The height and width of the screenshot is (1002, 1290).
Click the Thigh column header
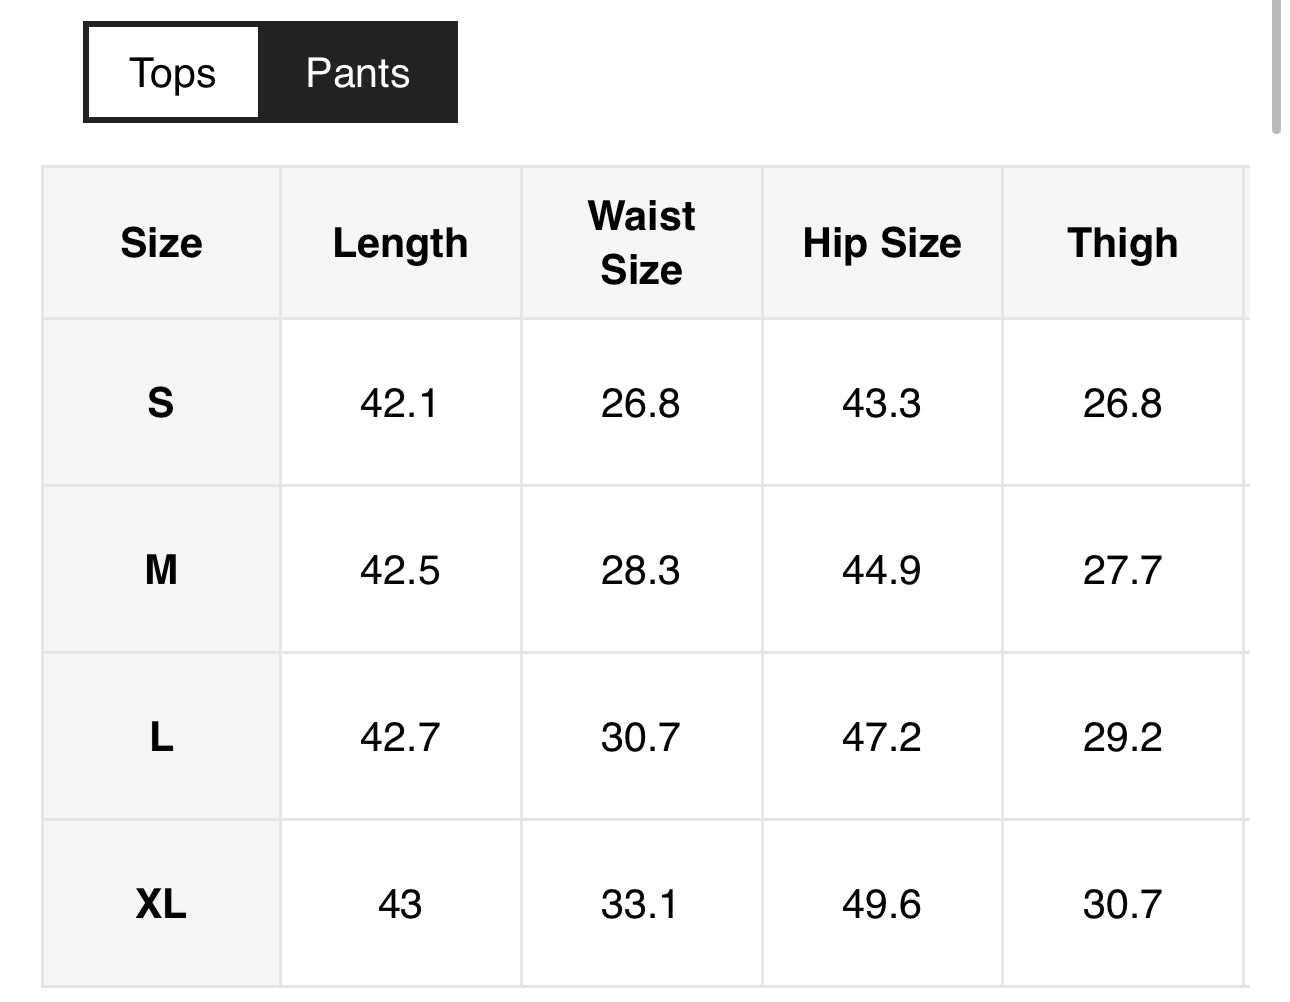coord(1122,243)
